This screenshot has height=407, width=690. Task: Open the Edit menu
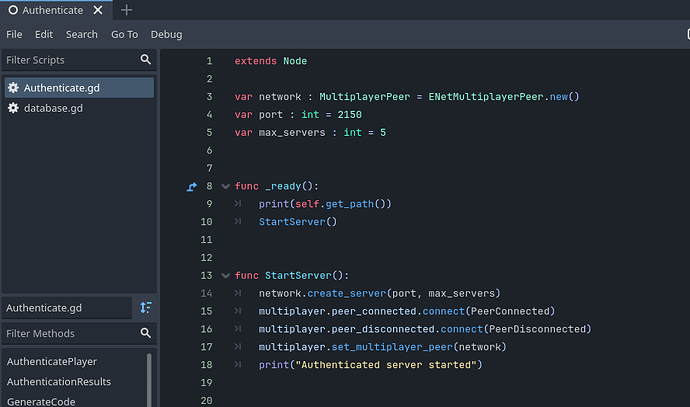[x=44, y=34]
